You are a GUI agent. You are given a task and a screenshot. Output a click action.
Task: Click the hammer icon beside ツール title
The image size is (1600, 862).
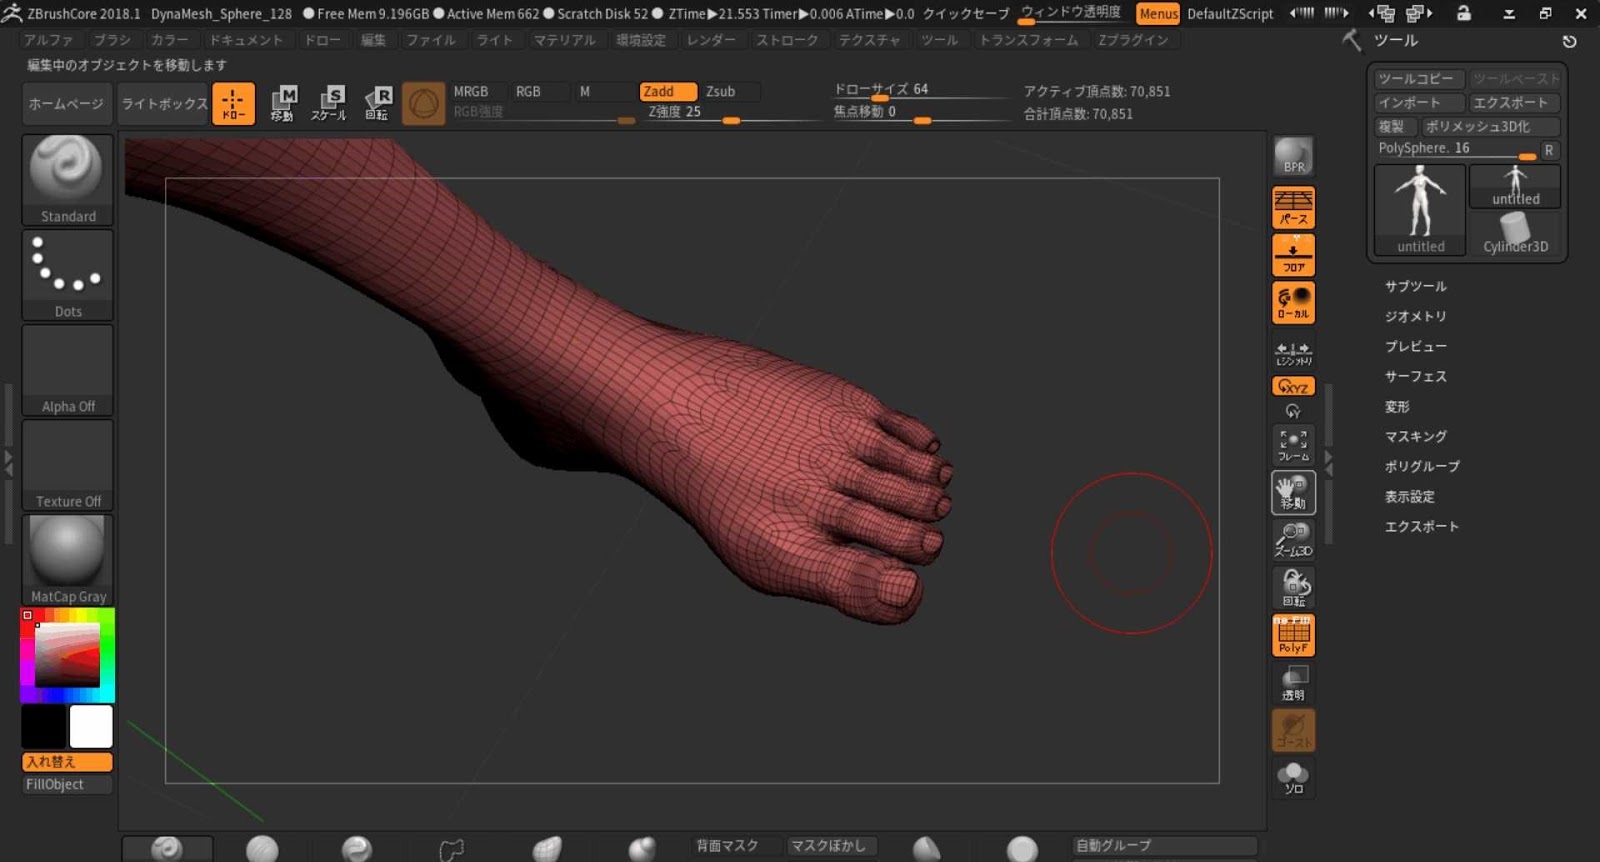point(1352,40)
